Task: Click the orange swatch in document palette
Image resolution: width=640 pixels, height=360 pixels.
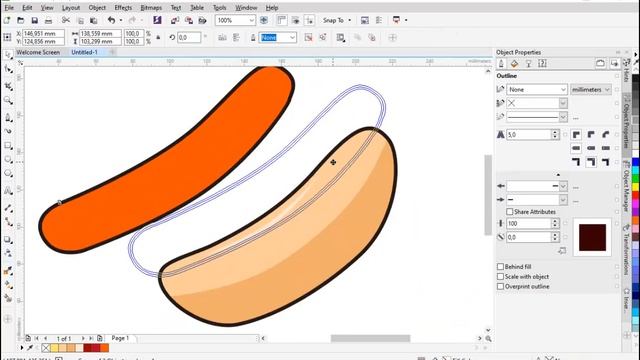Action: [x=104, y=348]
